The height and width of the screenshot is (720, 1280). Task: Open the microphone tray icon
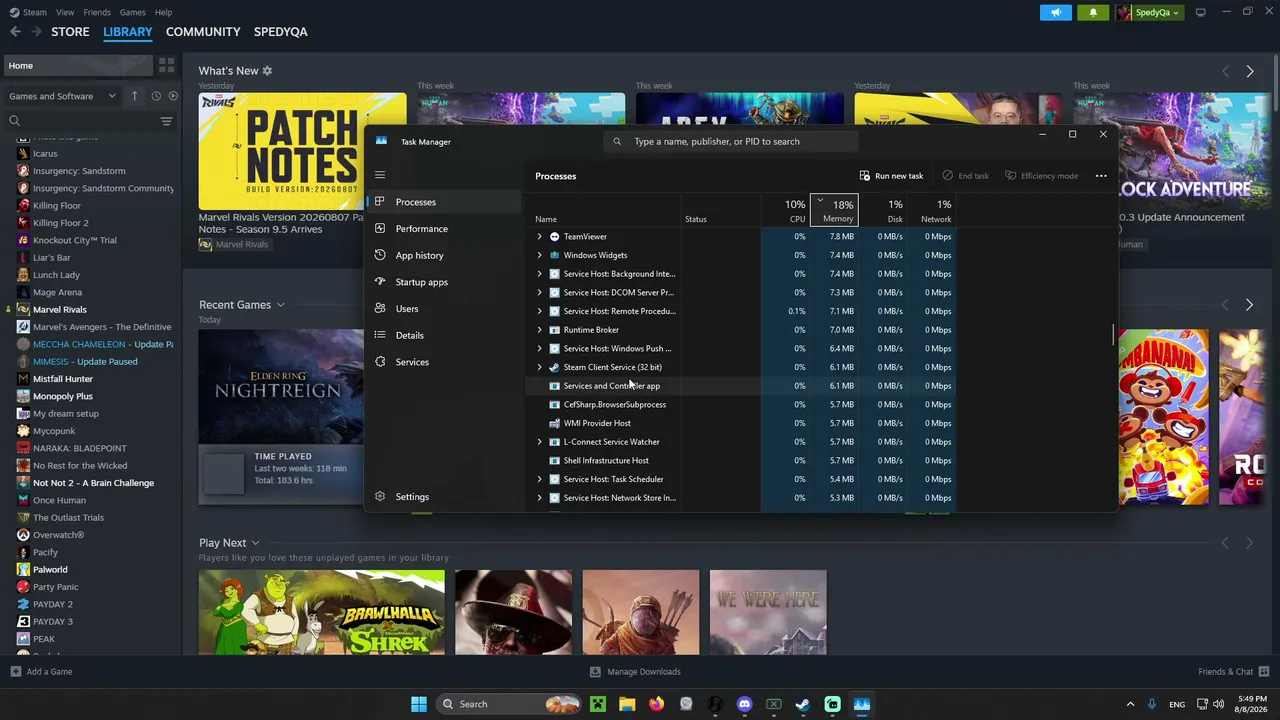click(1152, 704)
